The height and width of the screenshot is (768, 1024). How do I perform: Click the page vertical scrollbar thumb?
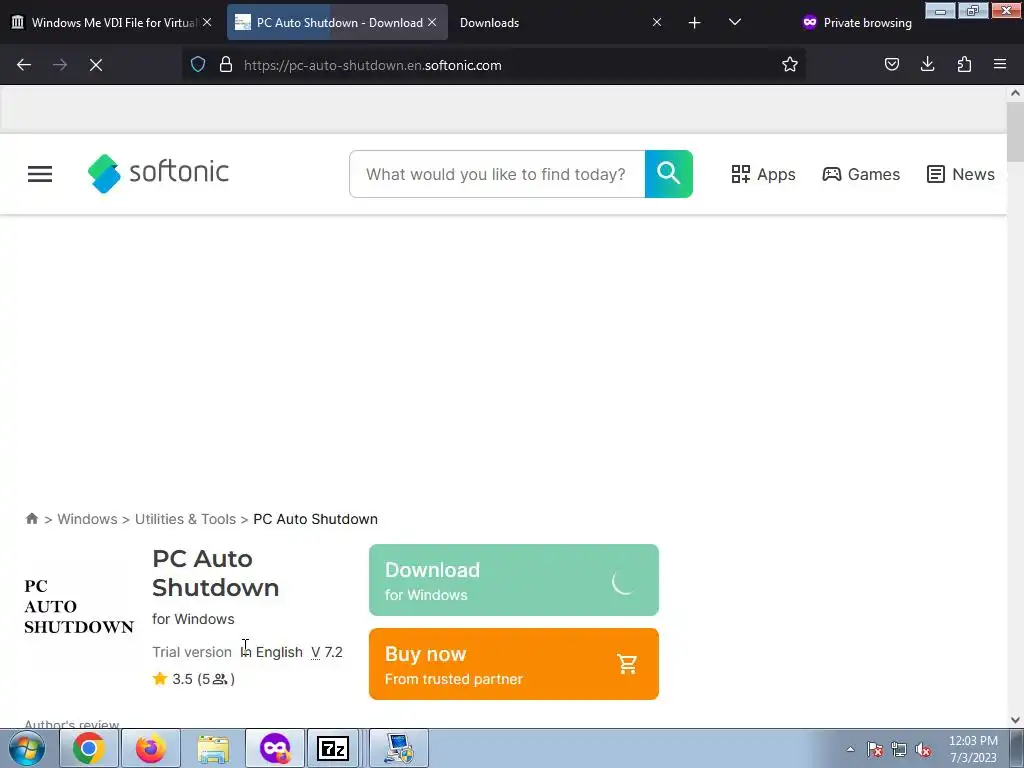click(x=1016, y=132)
